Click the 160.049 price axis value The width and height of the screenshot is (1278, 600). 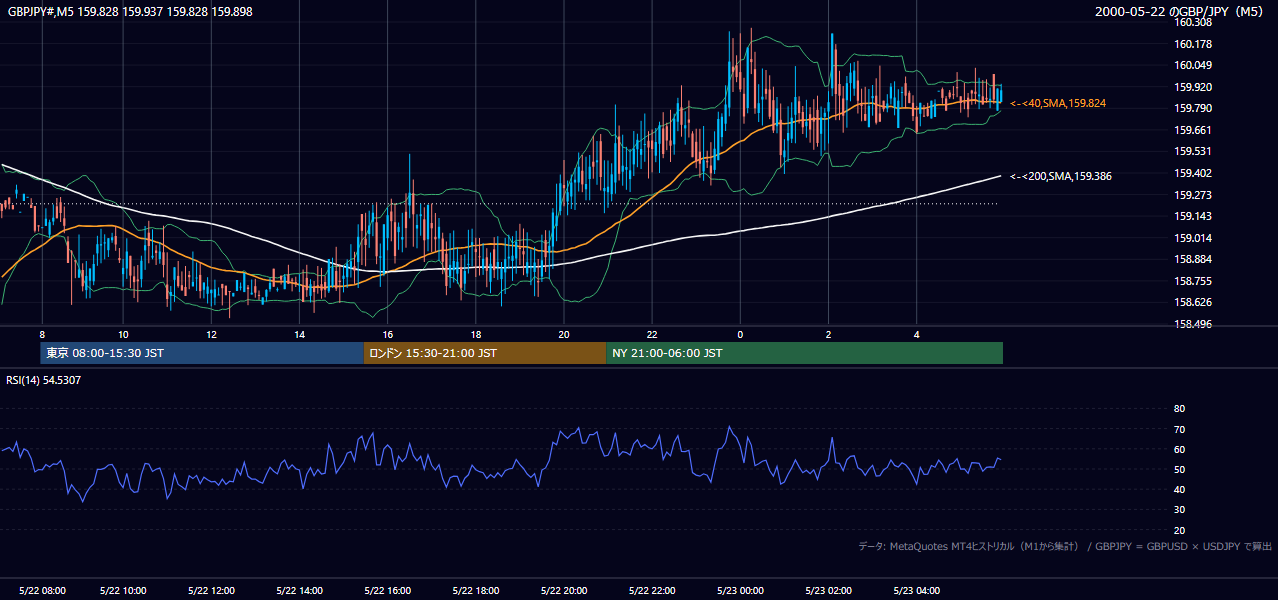1193,65
